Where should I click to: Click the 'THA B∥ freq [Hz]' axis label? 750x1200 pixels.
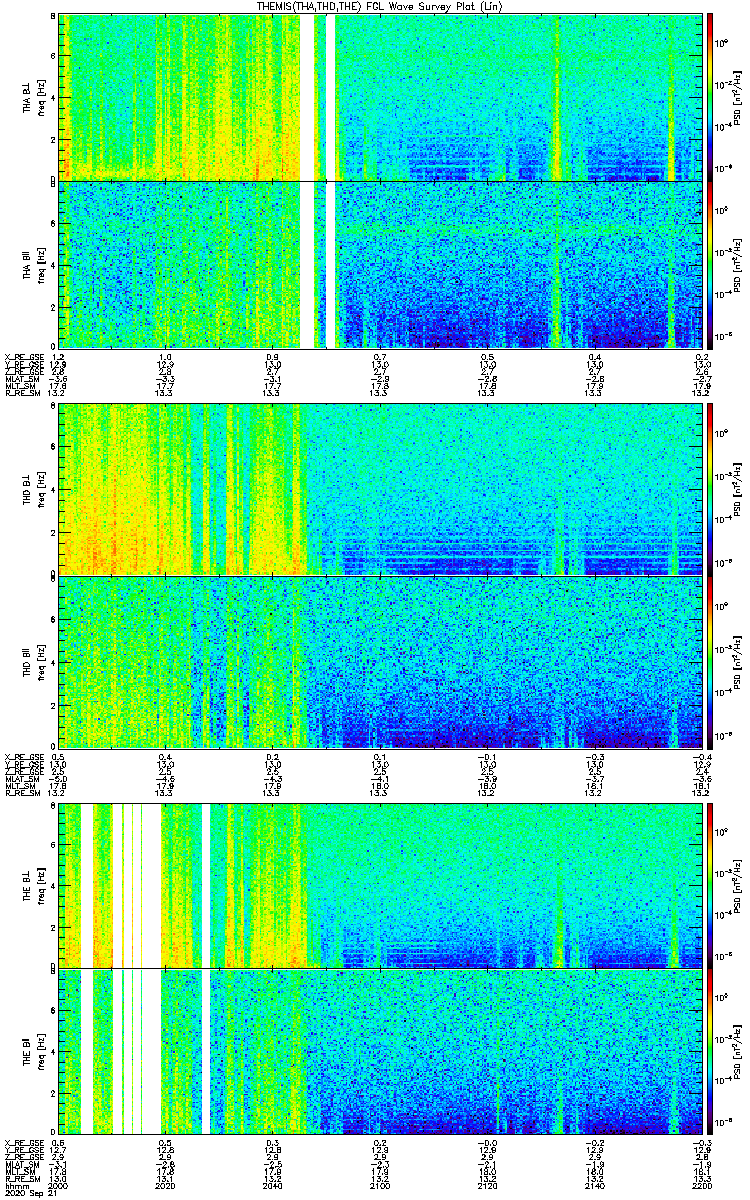(x=33, y=264)
